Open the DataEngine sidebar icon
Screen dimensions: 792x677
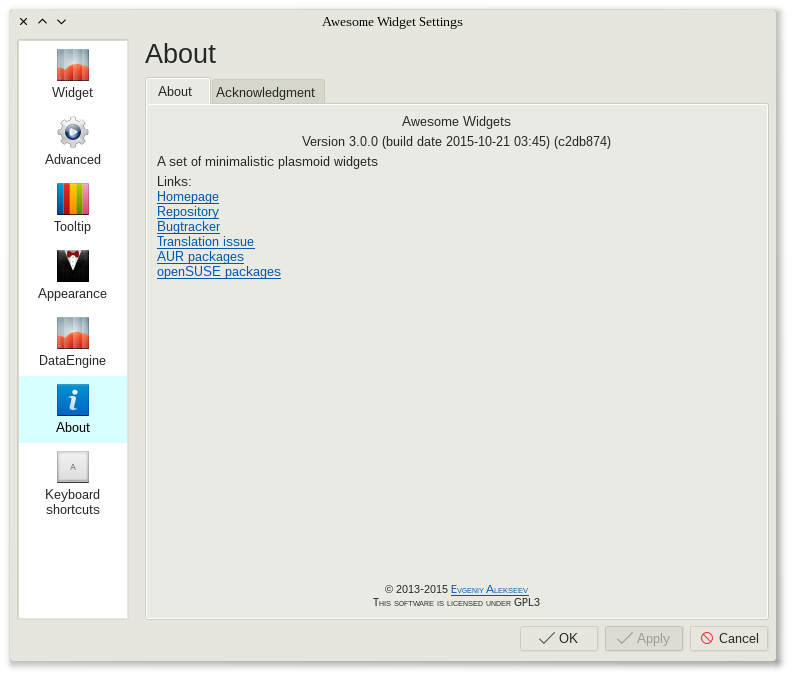coord(72,333)
